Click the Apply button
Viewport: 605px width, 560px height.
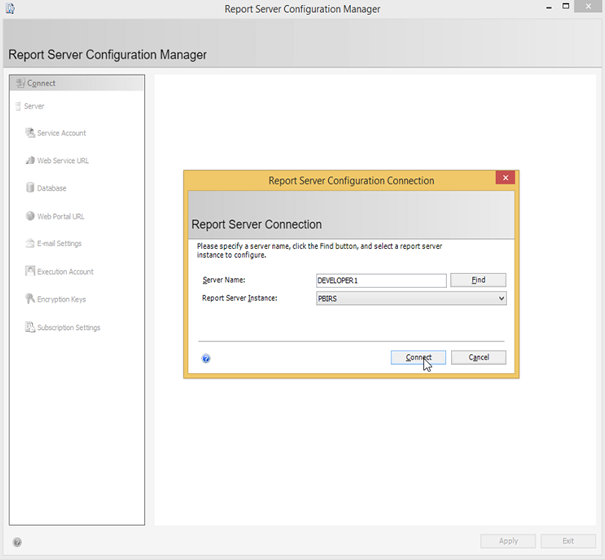[508, 541]
